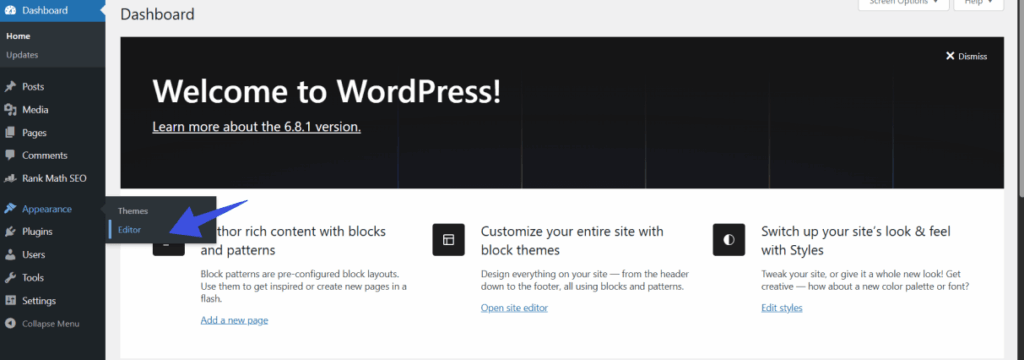
Task: Select Home under Dashboard
Action: 18,36
